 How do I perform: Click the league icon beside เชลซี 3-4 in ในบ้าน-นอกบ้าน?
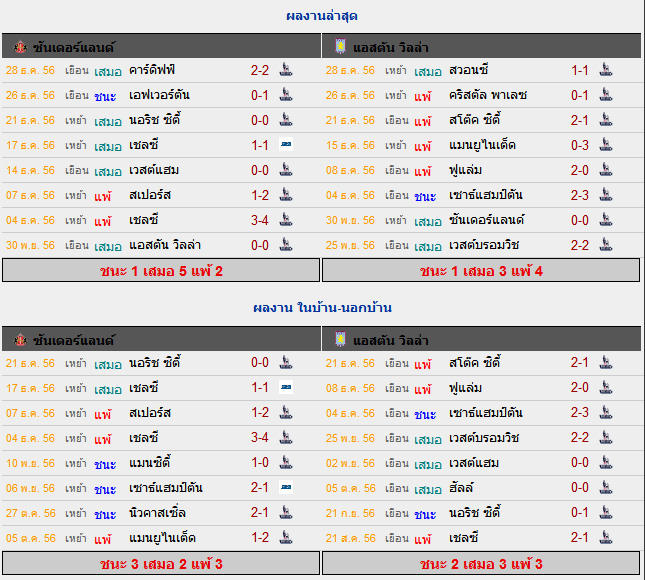click(x=286, y=438)
